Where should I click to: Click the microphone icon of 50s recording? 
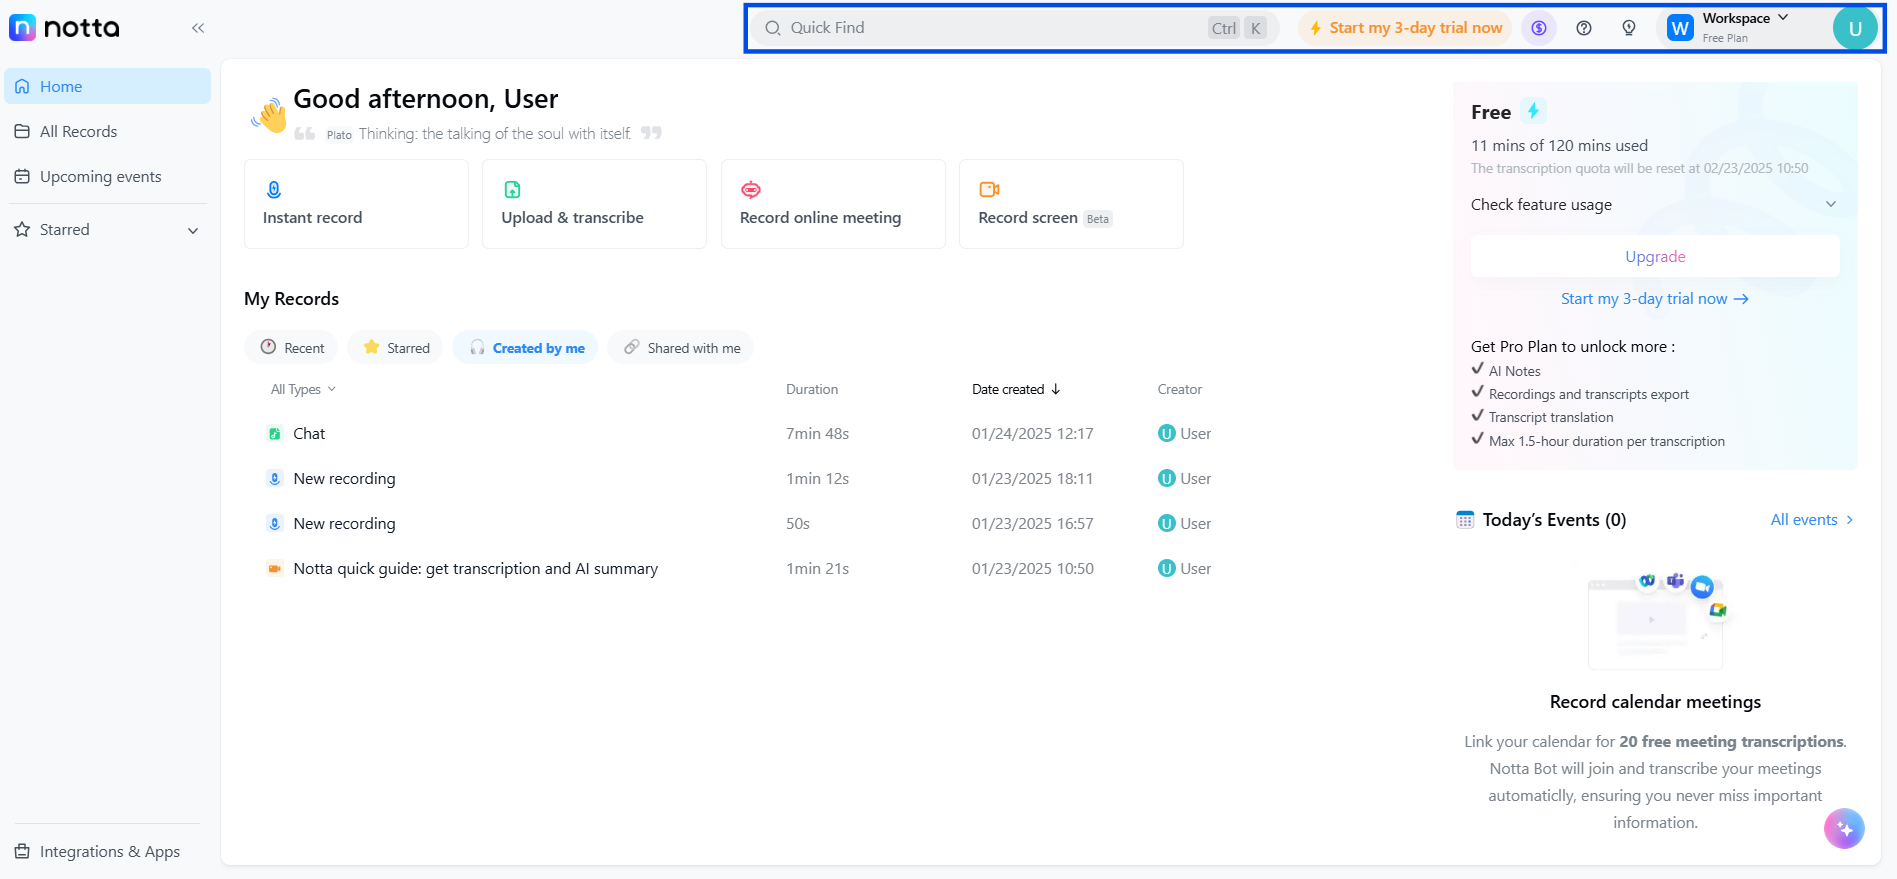pos(274,523)
